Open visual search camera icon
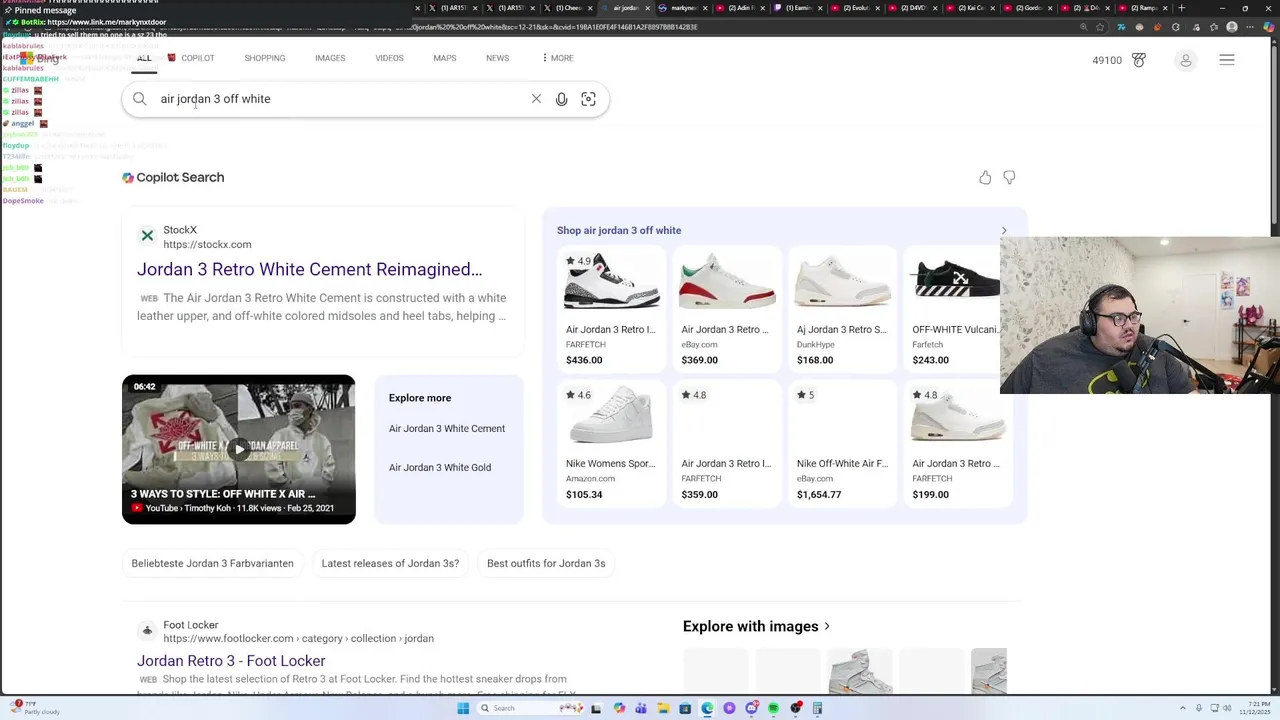This screenshot has height=720, width=1280. [x=588, y=99]
